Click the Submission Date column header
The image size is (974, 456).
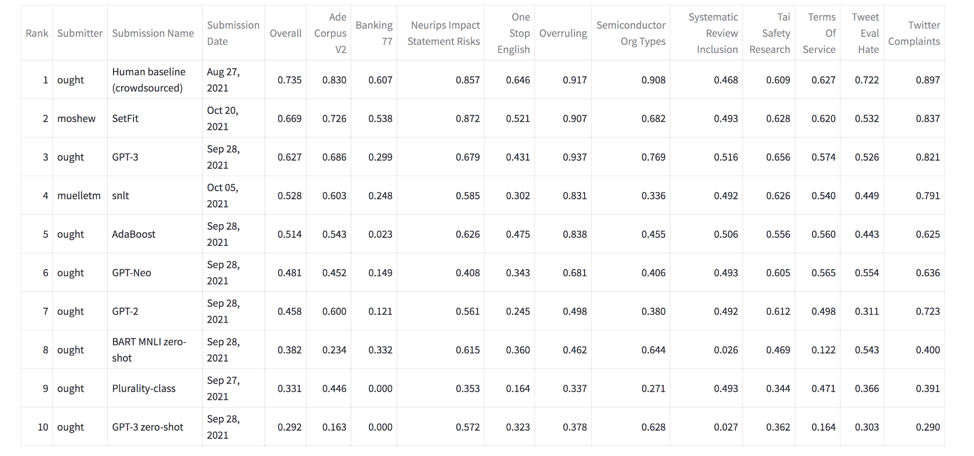[233, 33]
